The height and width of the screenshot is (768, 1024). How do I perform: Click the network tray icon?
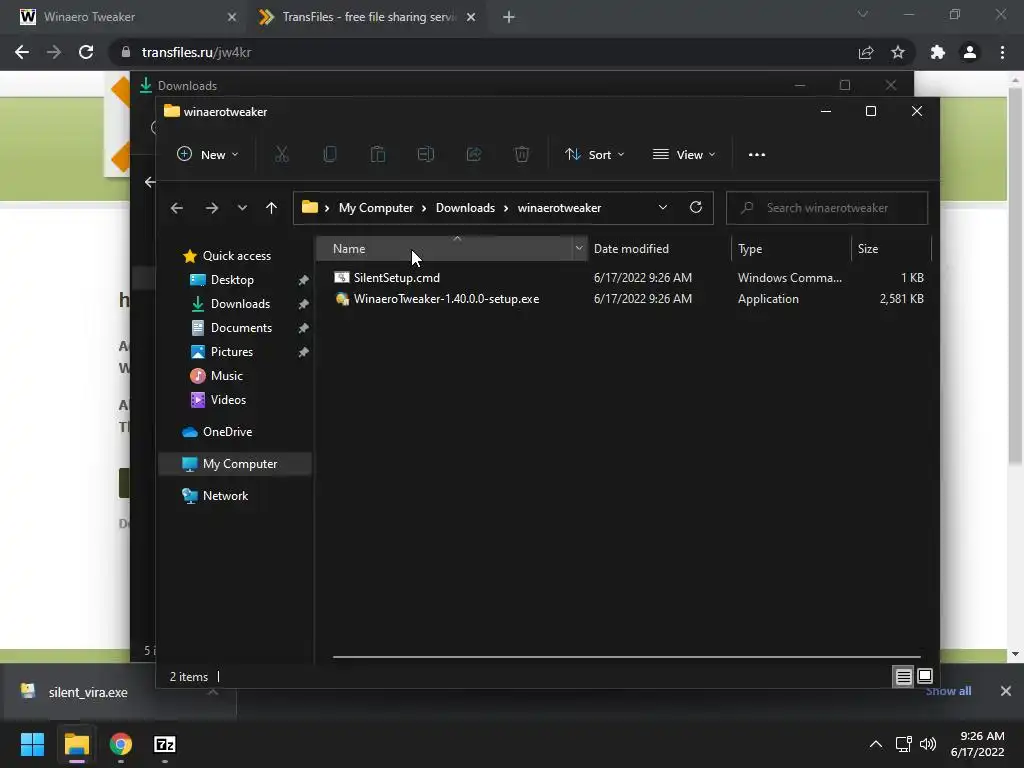903,744
